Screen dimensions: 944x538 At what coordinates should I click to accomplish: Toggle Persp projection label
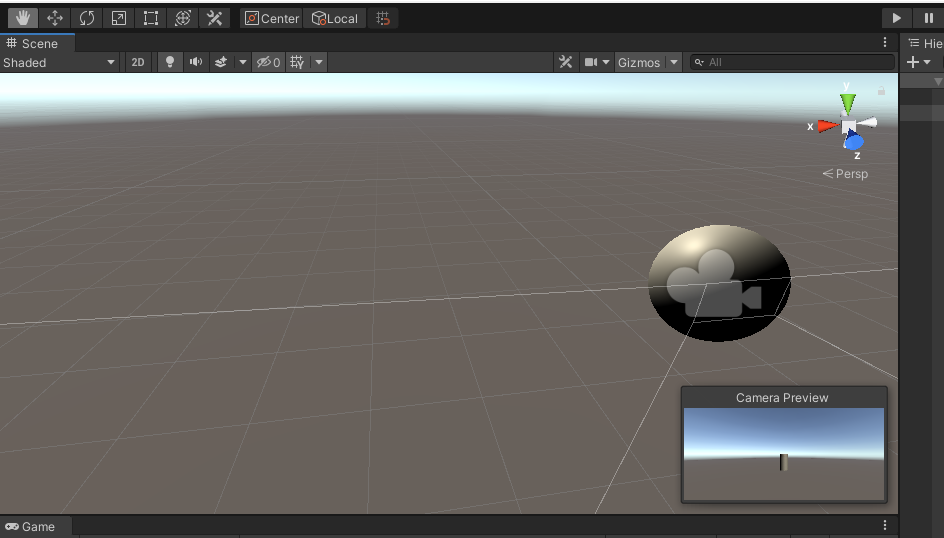click(x=845, y=173)
